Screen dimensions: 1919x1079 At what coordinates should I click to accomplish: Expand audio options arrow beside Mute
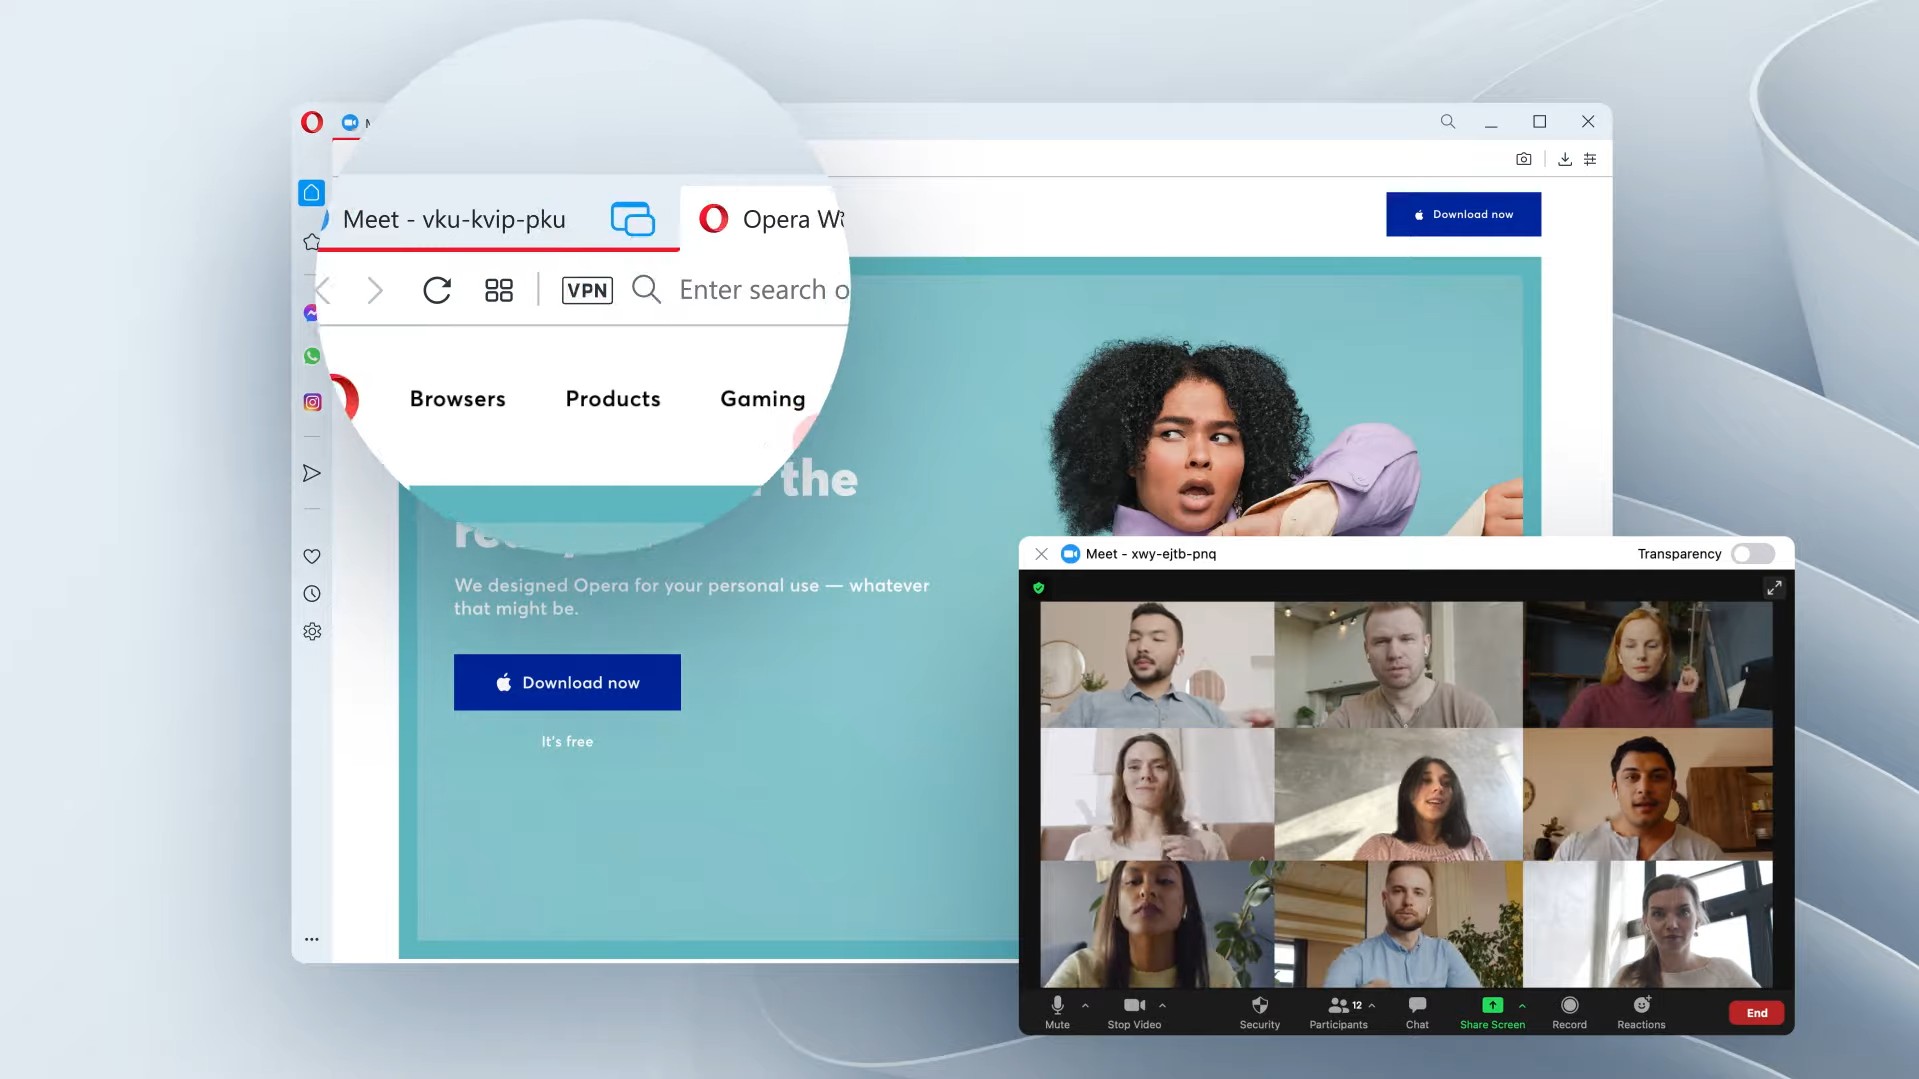pyautogui.click(x=1085, y=1005)
